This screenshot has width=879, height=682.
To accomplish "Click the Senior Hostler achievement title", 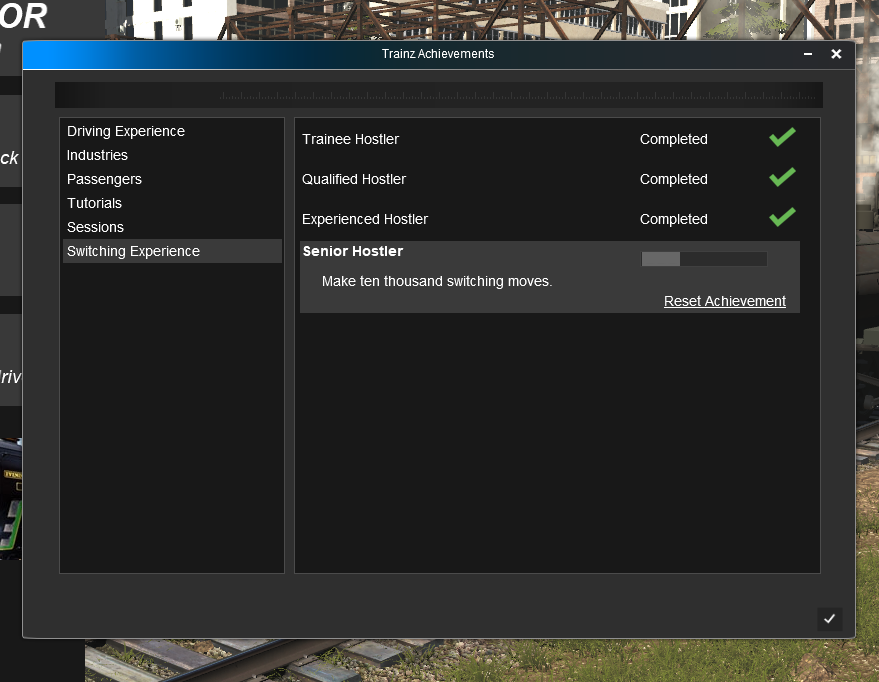I will 353,251.
